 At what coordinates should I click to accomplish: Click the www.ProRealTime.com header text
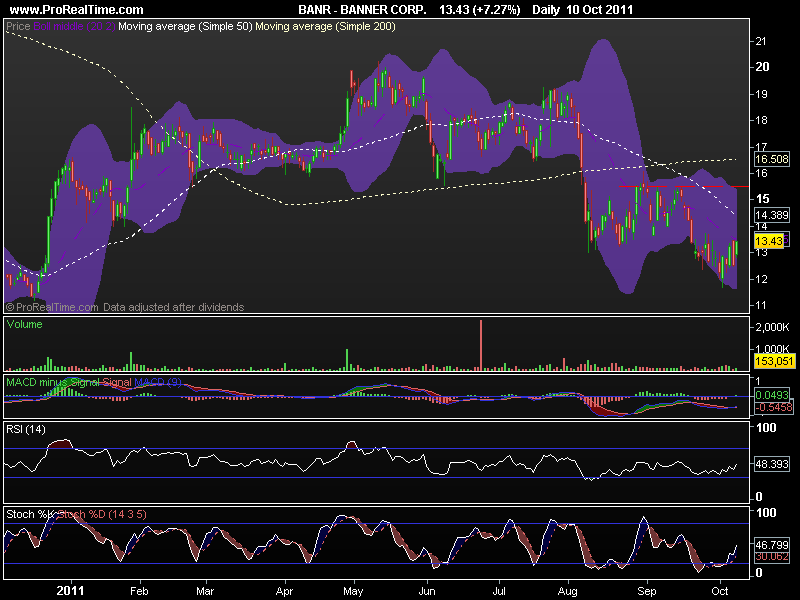[x=77, y=9]
